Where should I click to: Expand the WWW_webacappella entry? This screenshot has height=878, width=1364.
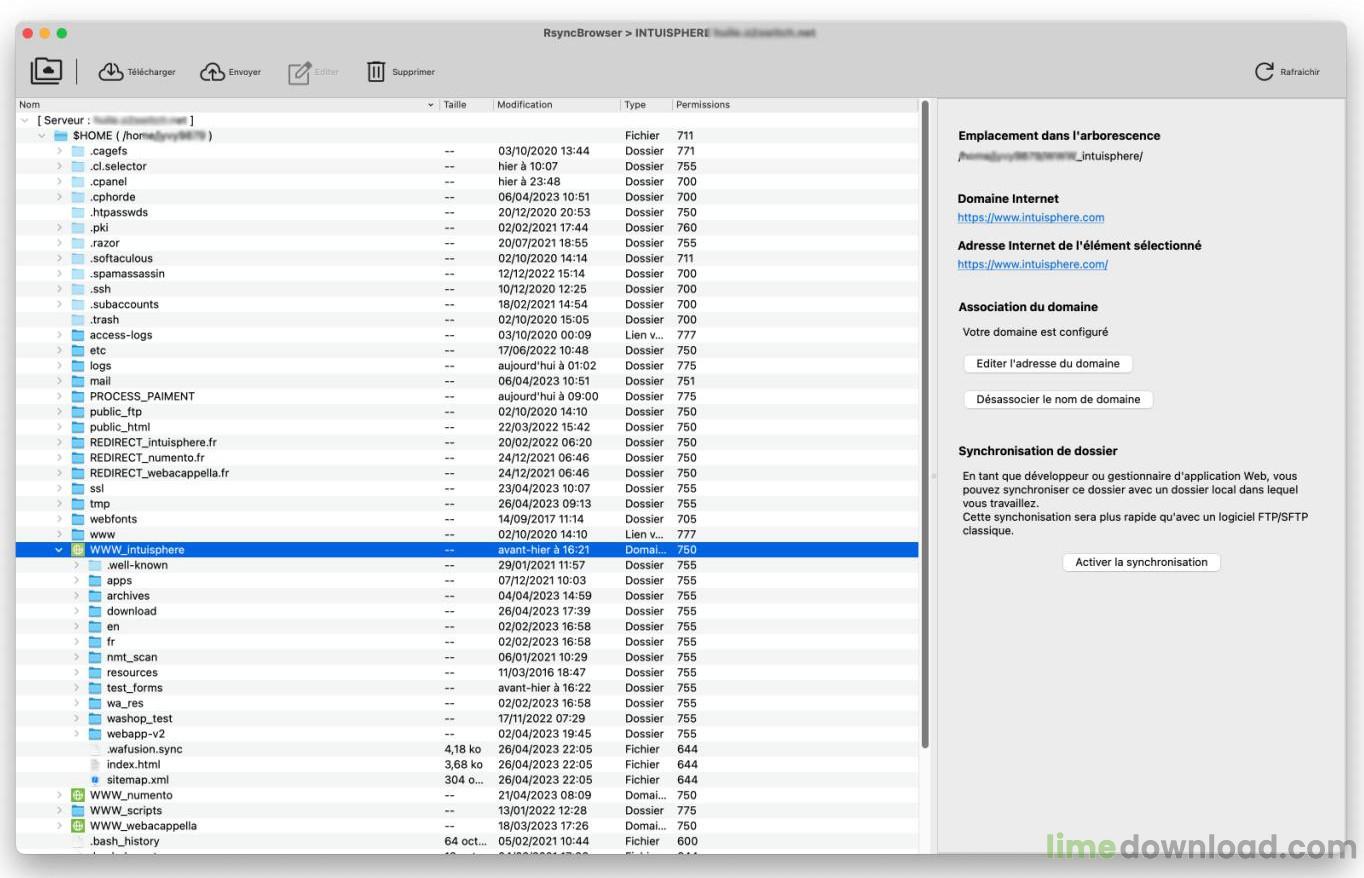point(58,825)
